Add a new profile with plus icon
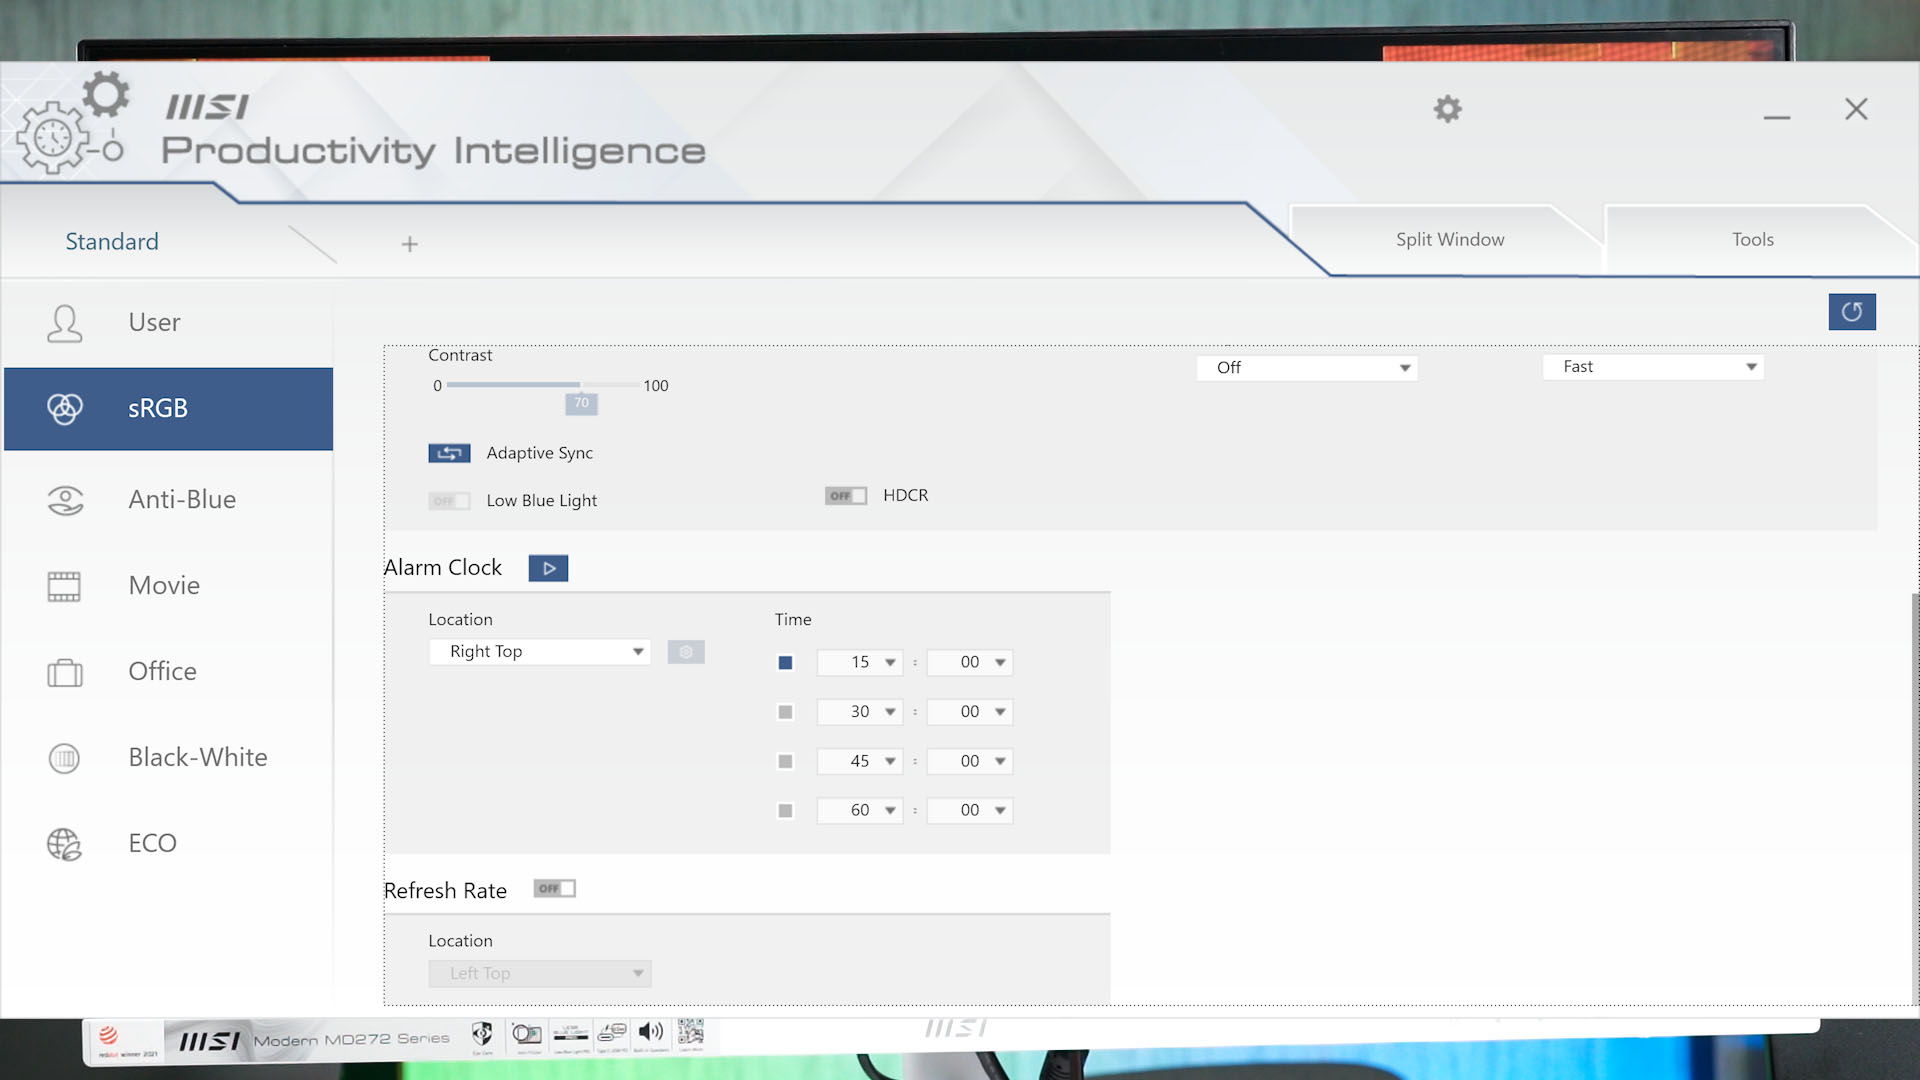This screenshot has width=1920, height=1080. (409, 244)
